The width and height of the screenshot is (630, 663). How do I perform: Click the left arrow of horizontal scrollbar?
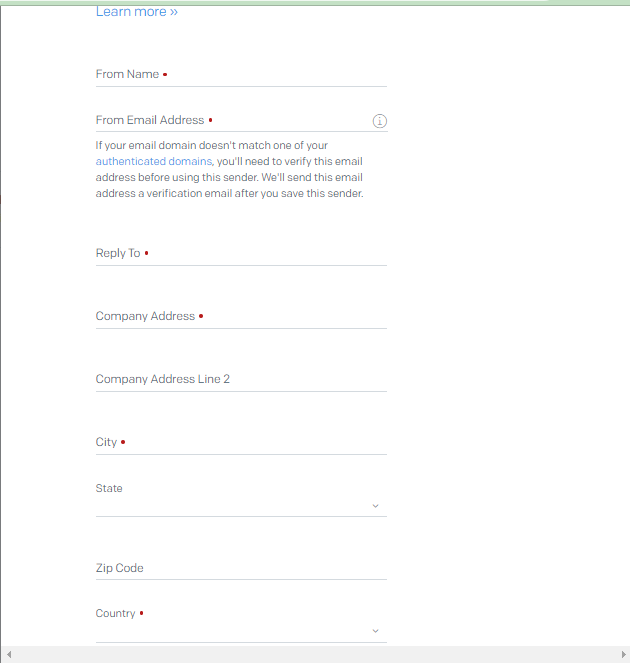pyautogui.click(x=7, y=655)
